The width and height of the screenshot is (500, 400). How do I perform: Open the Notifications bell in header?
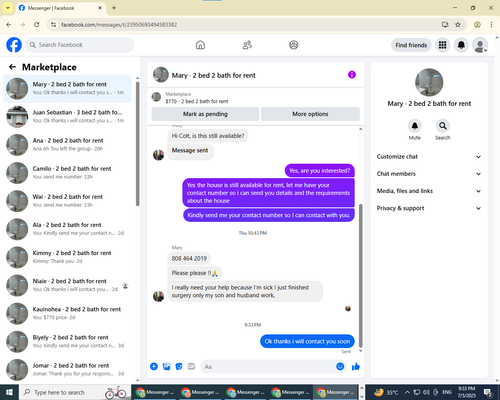pos(461,45)
